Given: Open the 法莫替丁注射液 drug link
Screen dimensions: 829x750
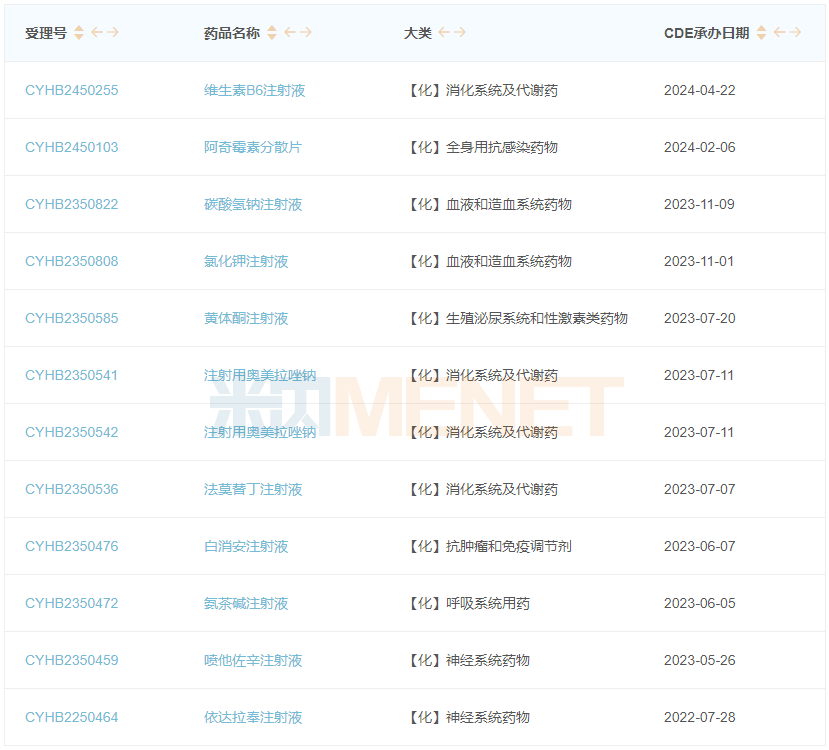Looking at the screenshot, I should pyautogui.click(x=253, y=490).
